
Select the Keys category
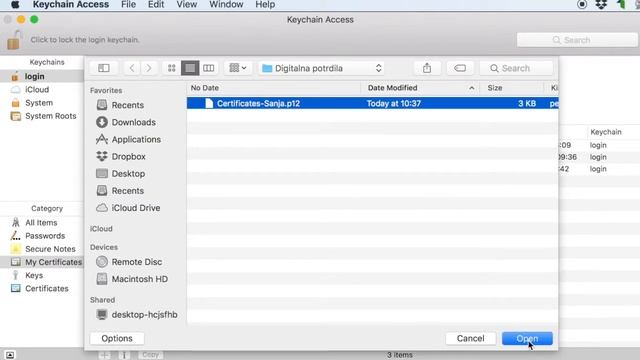[34, 275]
